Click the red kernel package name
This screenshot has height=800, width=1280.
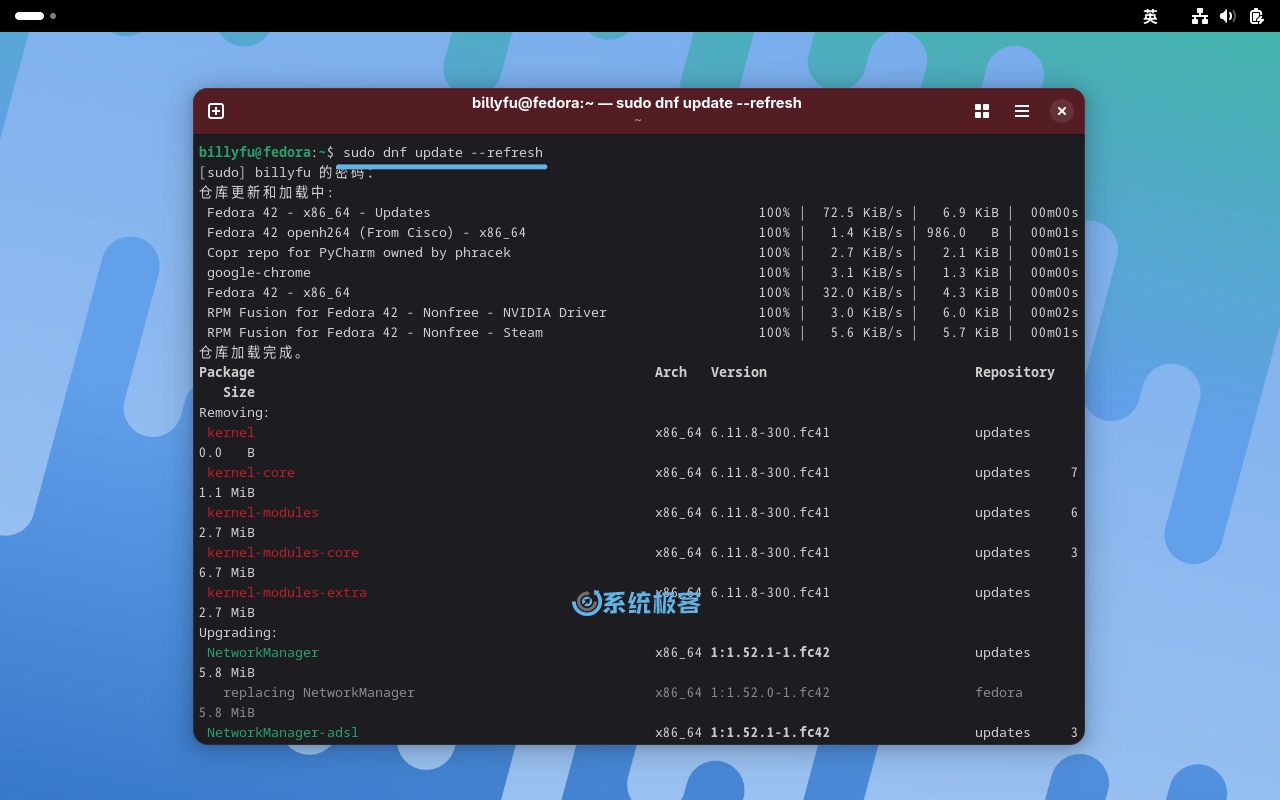coord(231,432)
